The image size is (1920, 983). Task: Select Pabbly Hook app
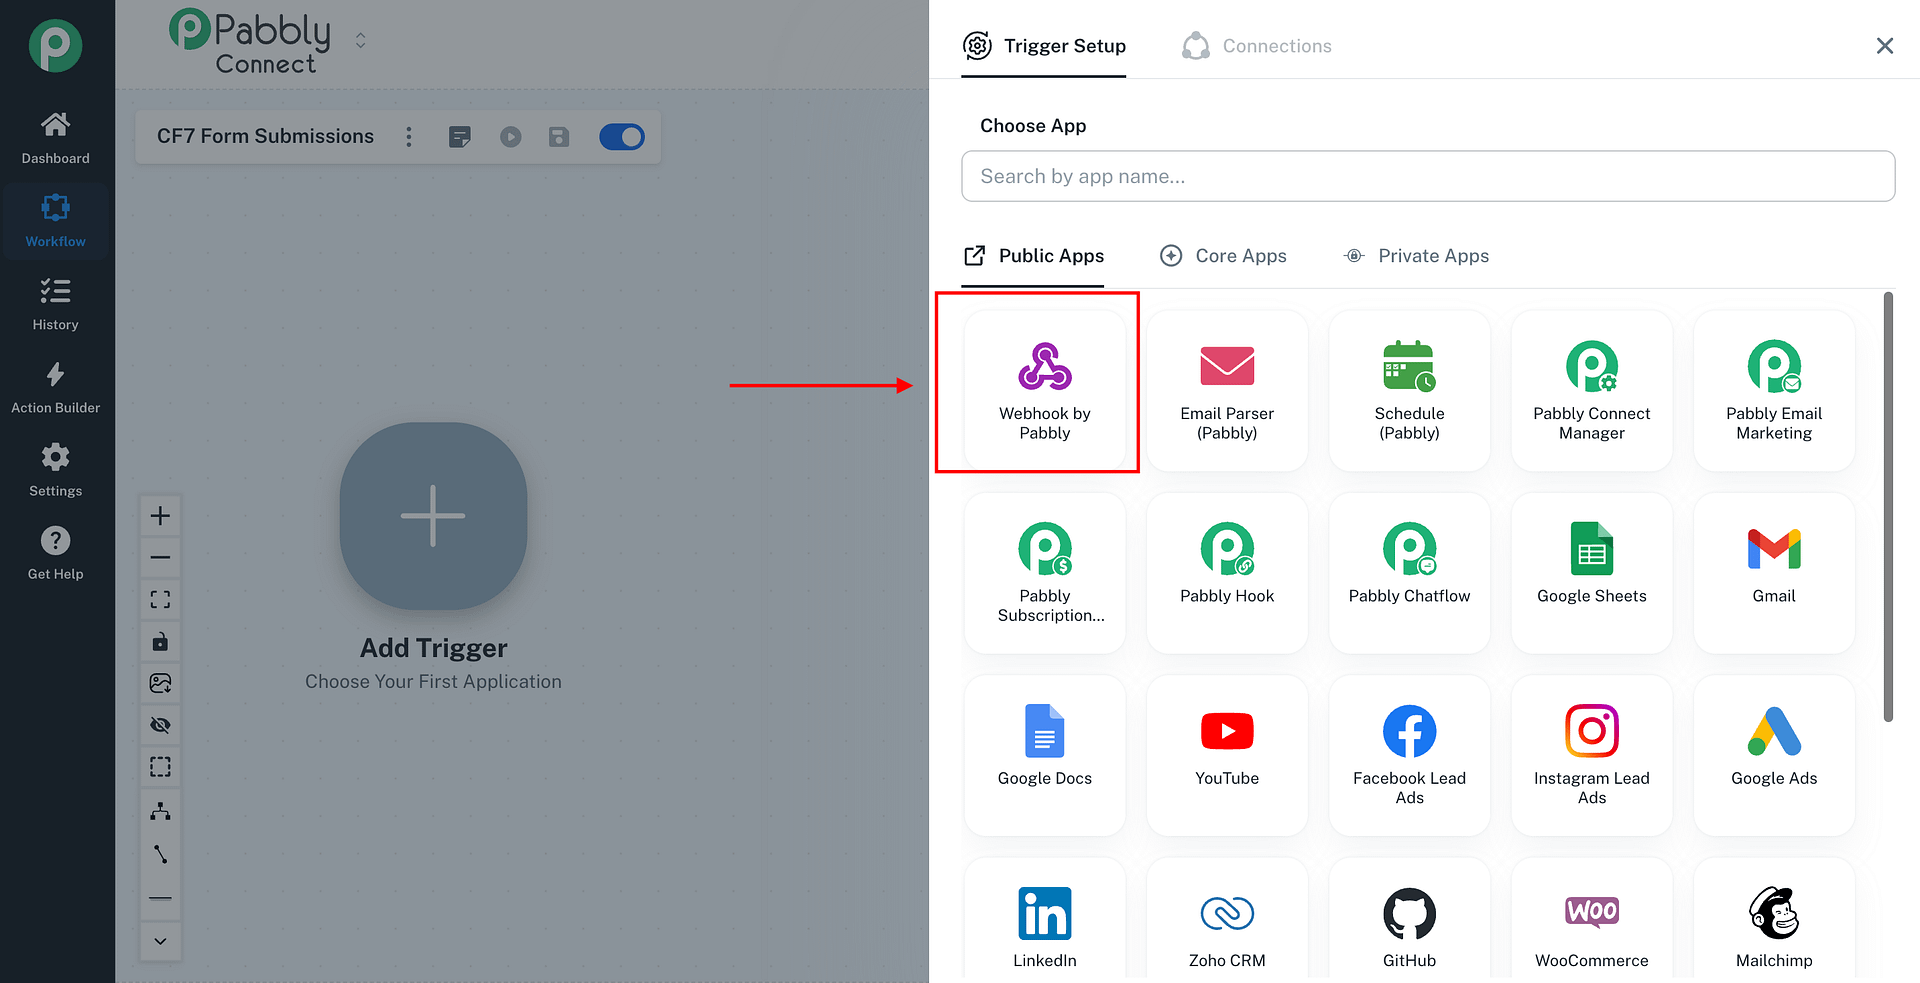pos(1227,573)
